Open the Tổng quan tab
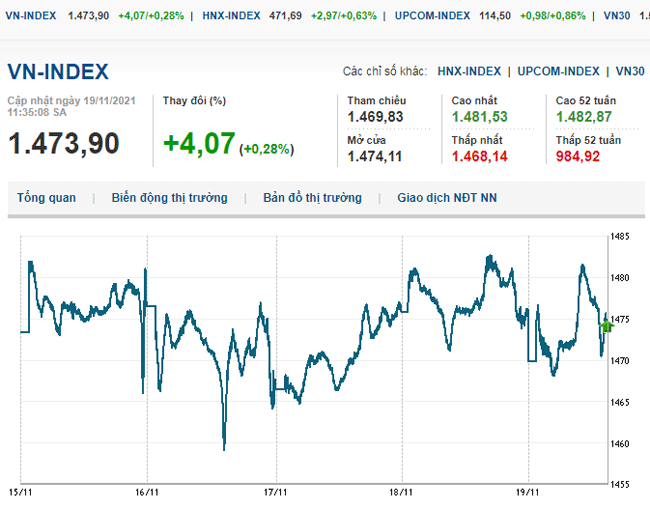The image size is (650, 508). tap(46, 198)
